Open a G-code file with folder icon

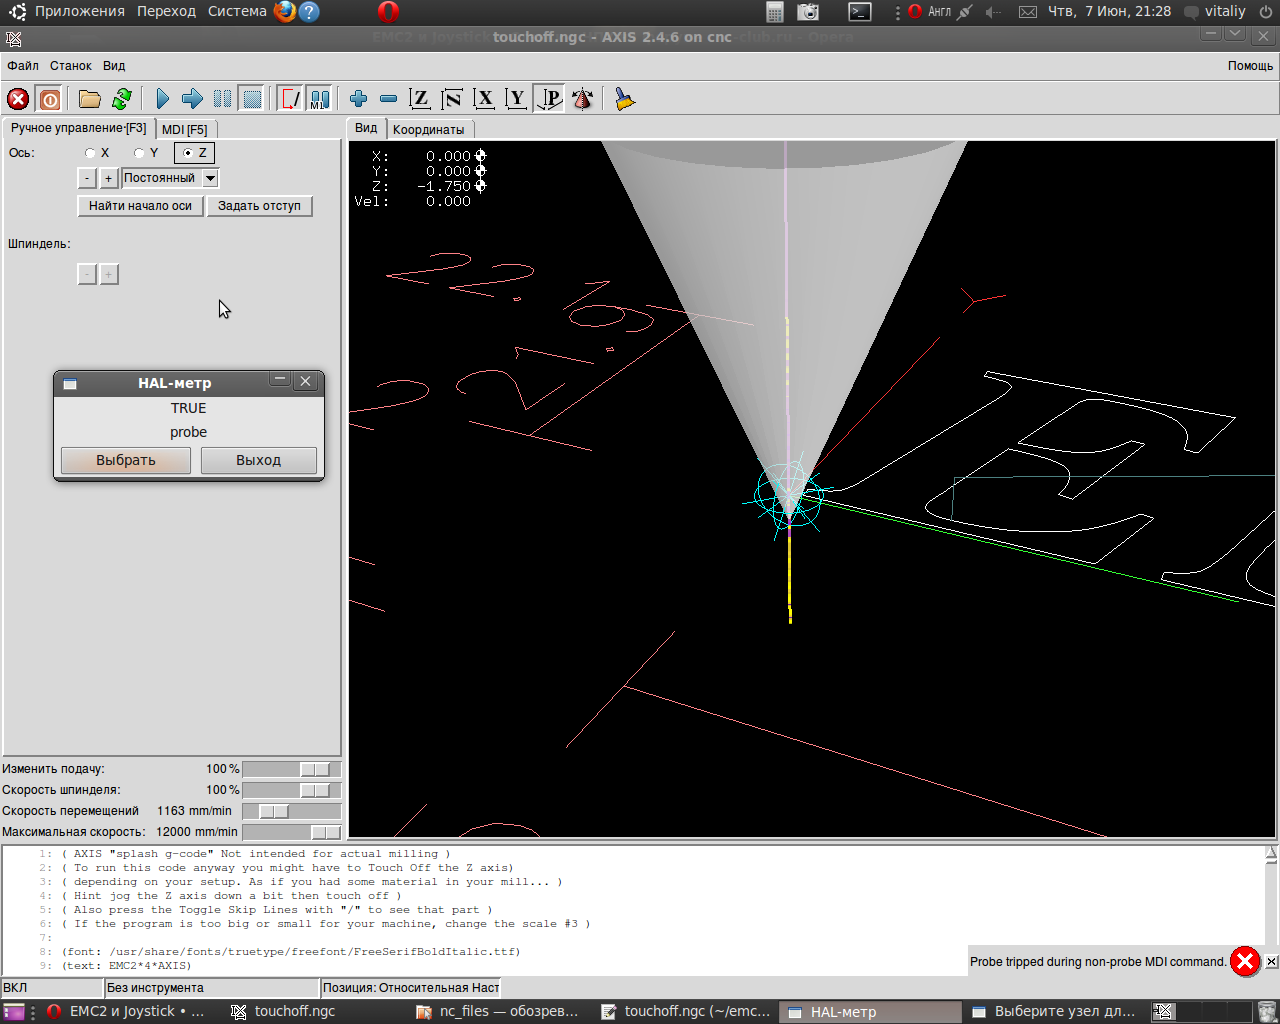[x=90, y=99]
